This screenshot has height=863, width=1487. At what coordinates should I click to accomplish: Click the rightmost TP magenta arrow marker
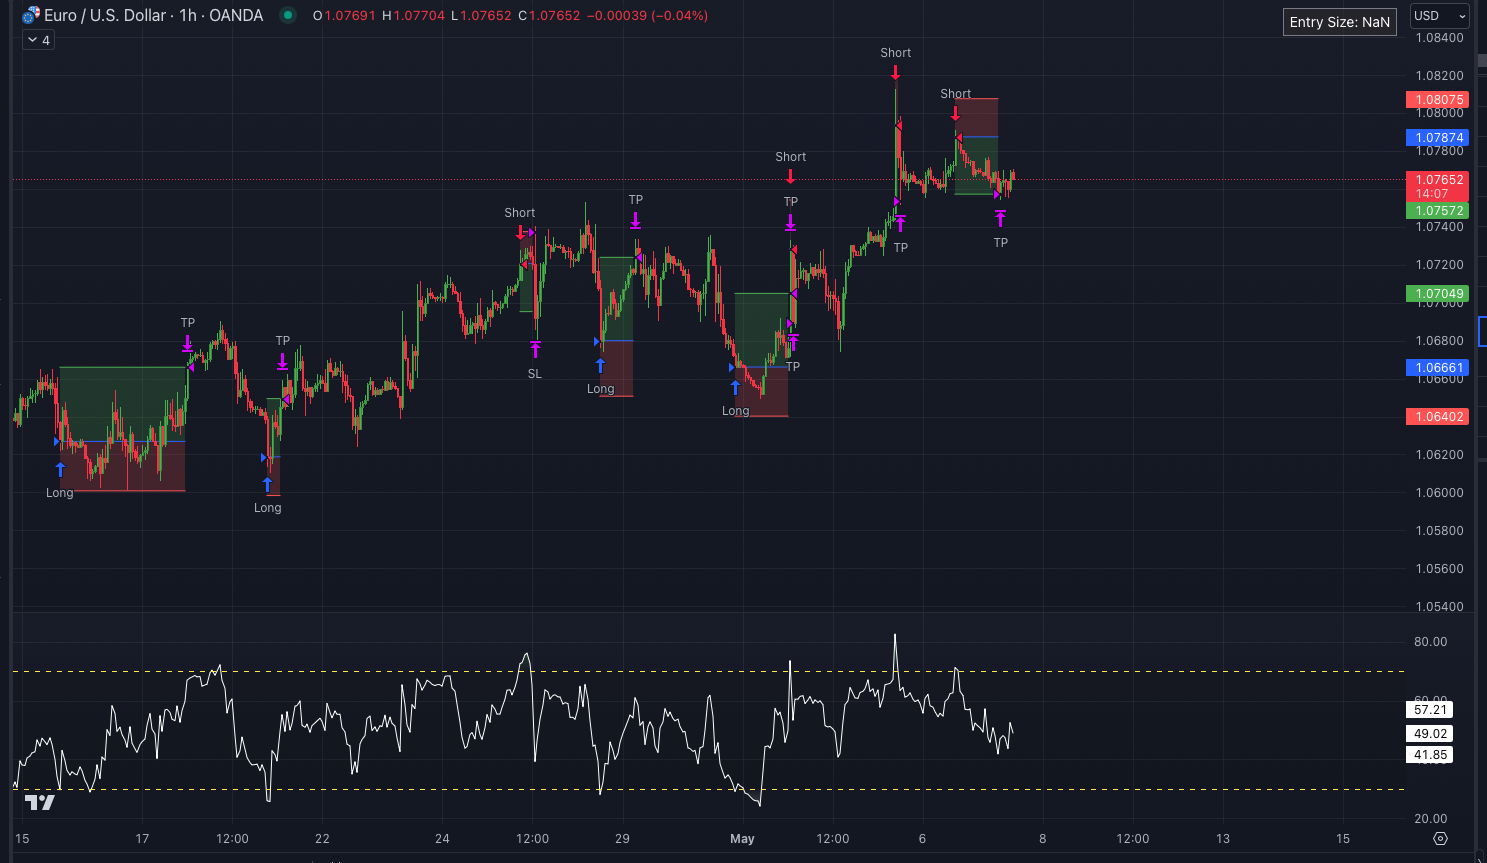point(1000,218)
